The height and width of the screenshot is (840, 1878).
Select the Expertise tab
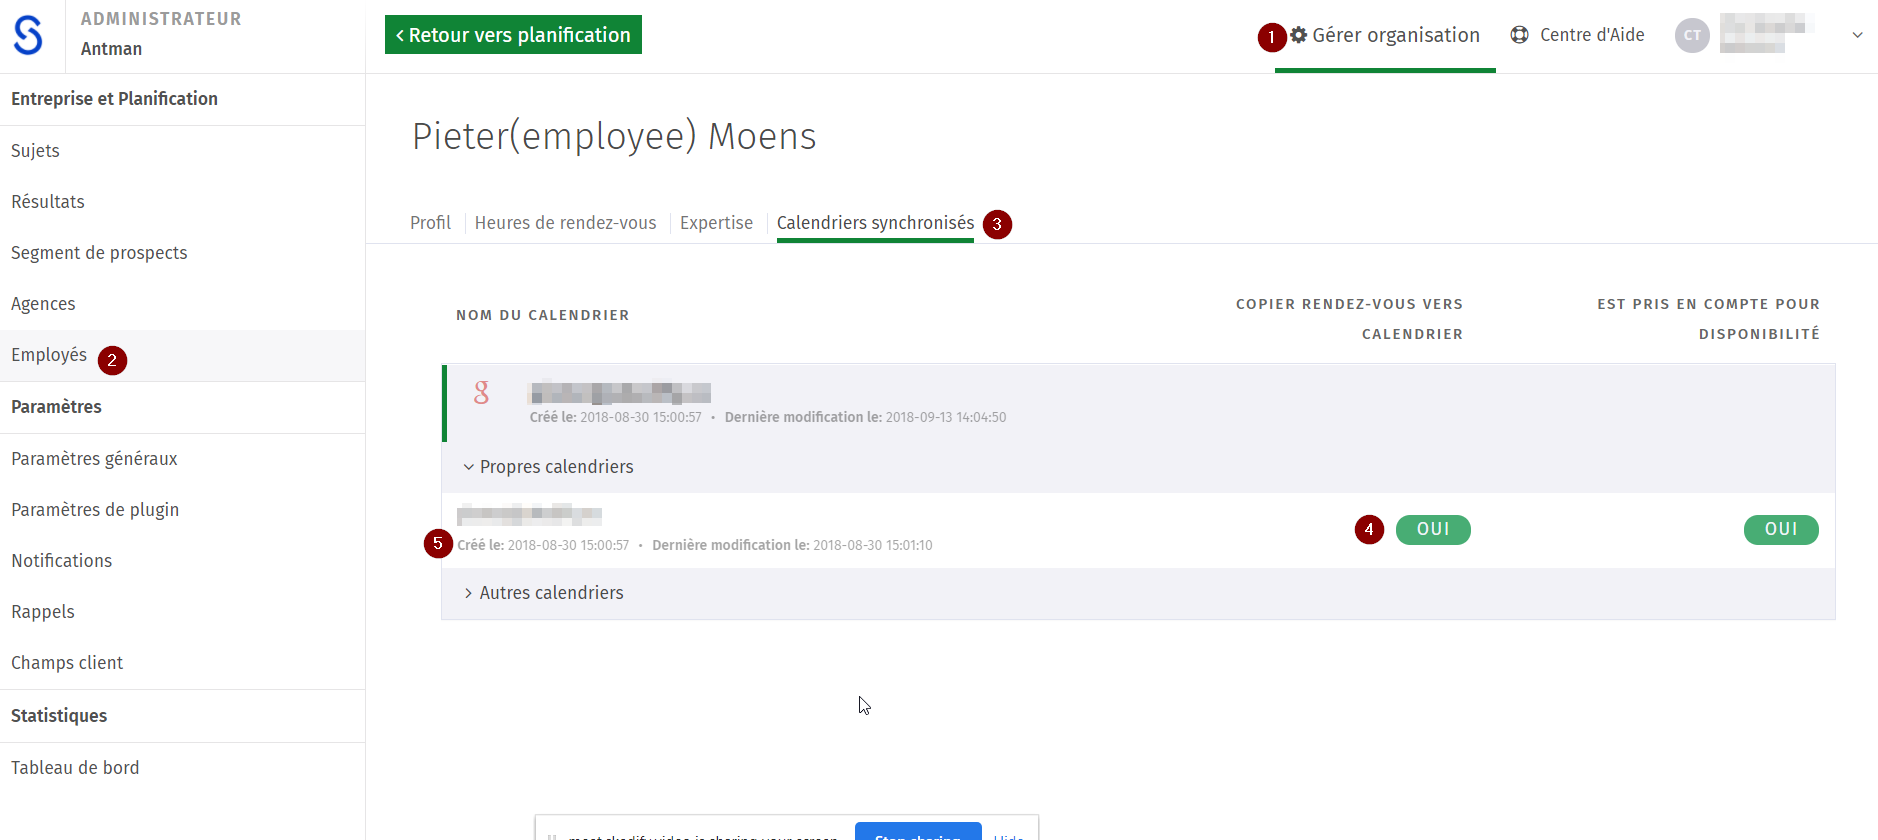(716, 223)
